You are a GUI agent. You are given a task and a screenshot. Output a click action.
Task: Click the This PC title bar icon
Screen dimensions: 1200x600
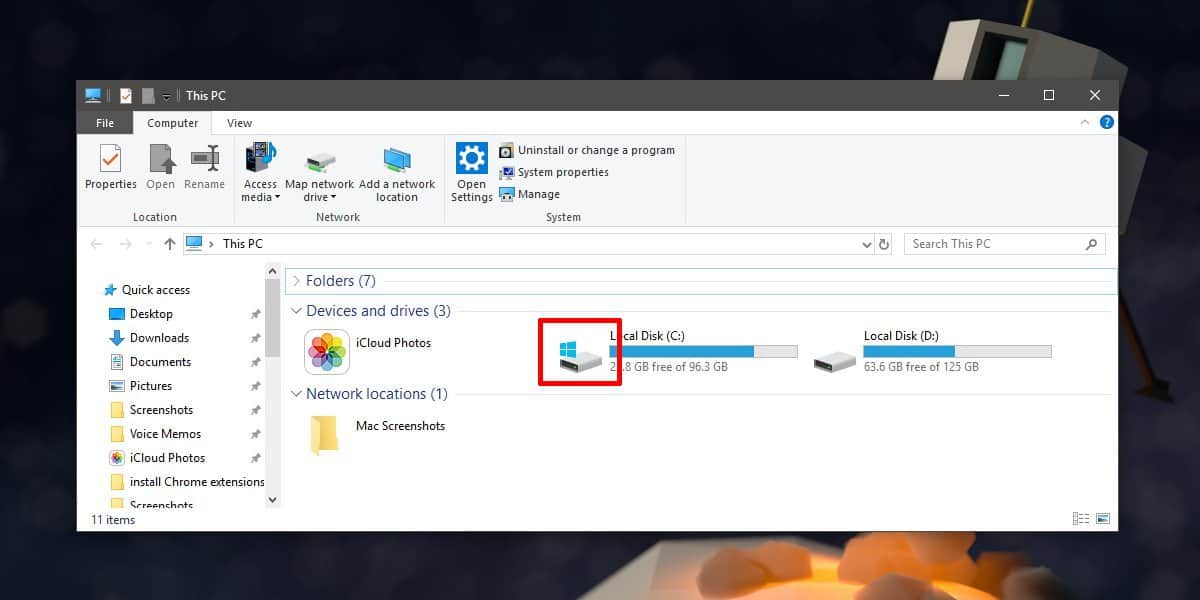pyautogui.click(x=93, y=95)
